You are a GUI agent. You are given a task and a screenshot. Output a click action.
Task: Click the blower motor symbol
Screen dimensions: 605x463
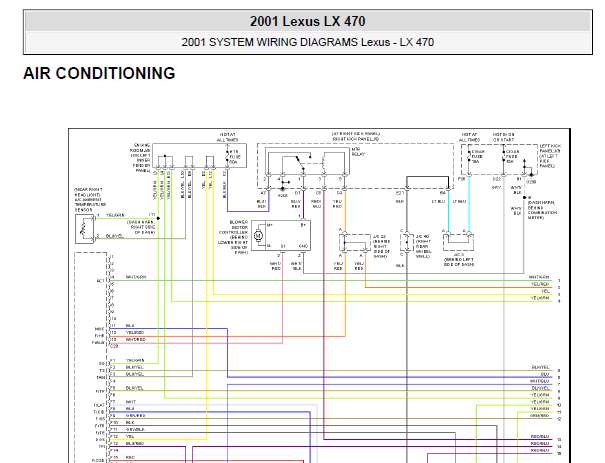coord(259,235)
